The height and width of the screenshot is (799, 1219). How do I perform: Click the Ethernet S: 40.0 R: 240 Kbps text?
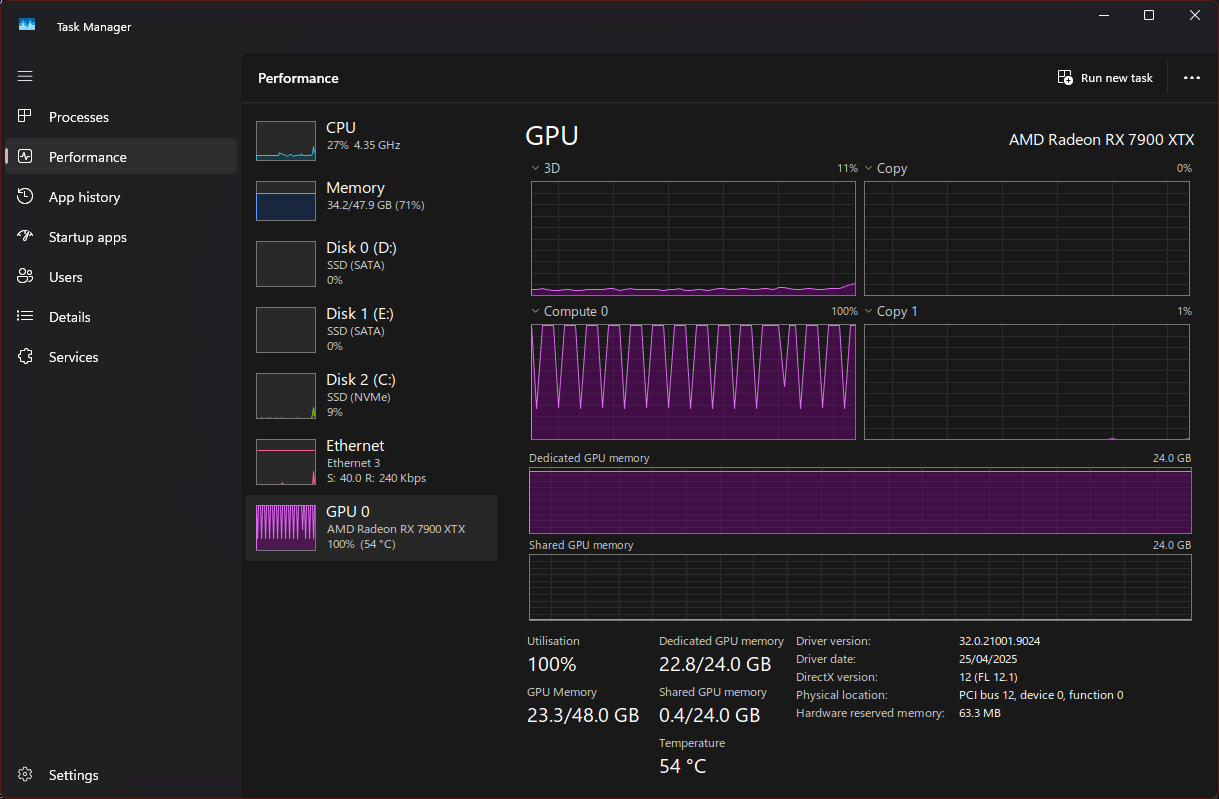[x=376, y=478]
